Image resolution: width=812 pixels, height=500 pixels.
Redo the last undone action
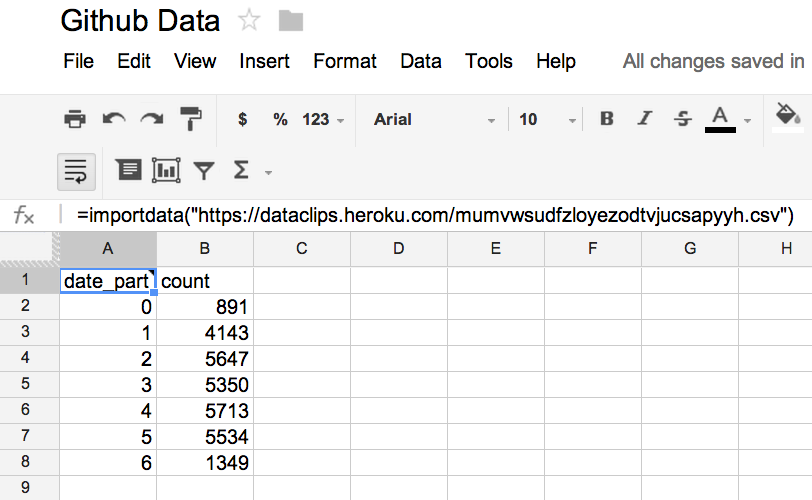151,120
